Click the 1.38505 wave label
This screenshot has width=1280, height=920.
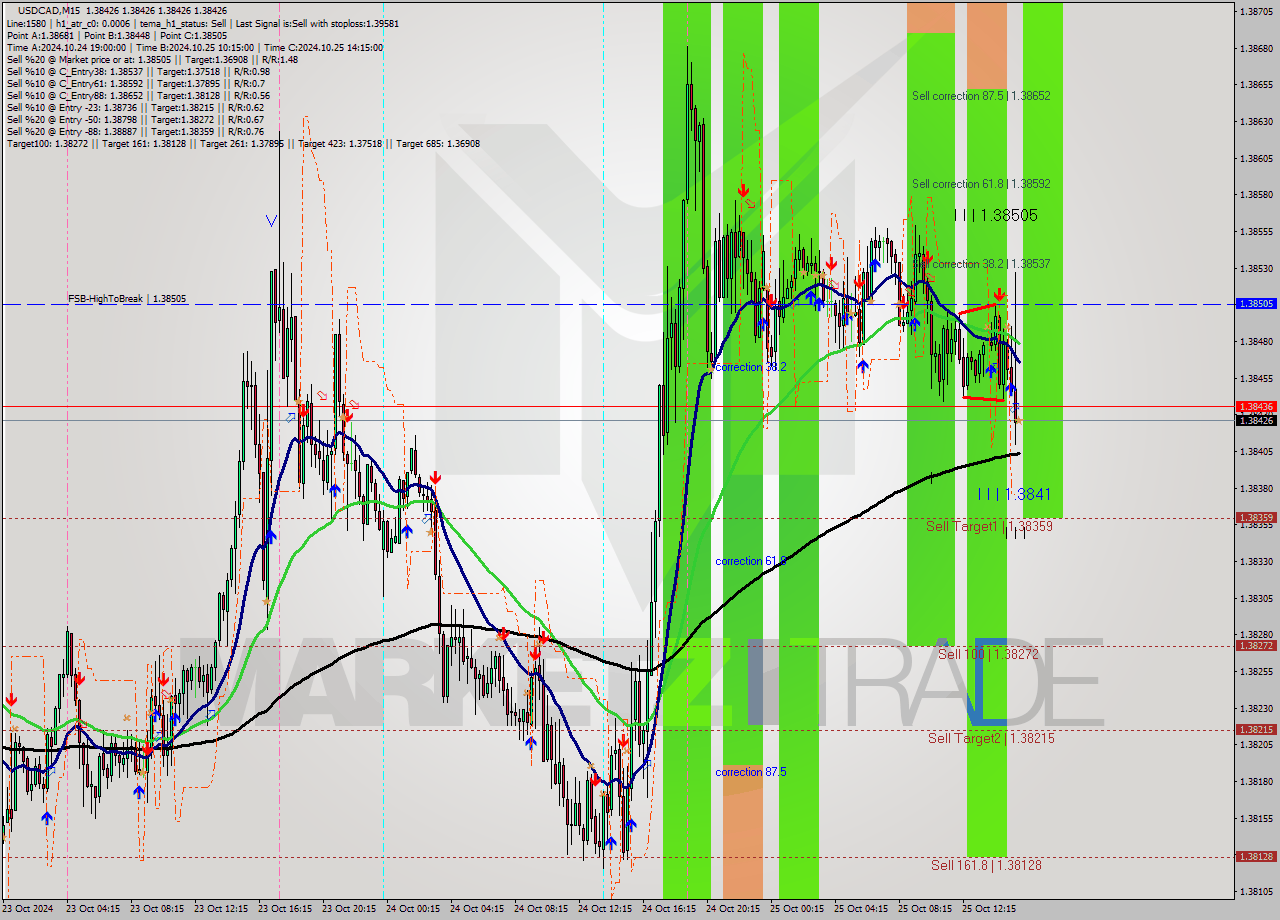[995, 215]
